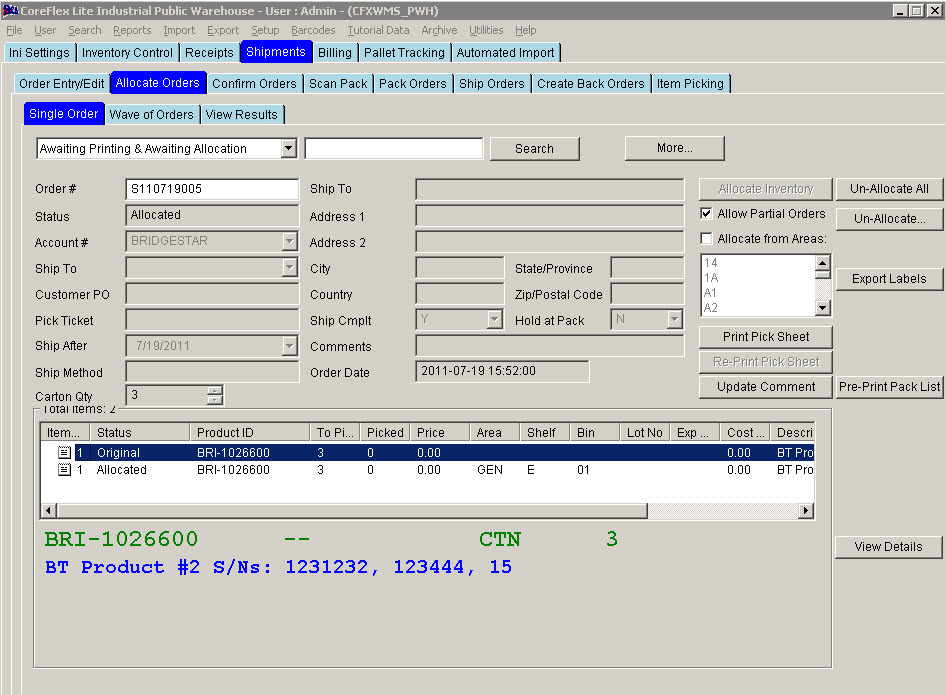Select the Wave of Orders tab

[x=151, y=114]
